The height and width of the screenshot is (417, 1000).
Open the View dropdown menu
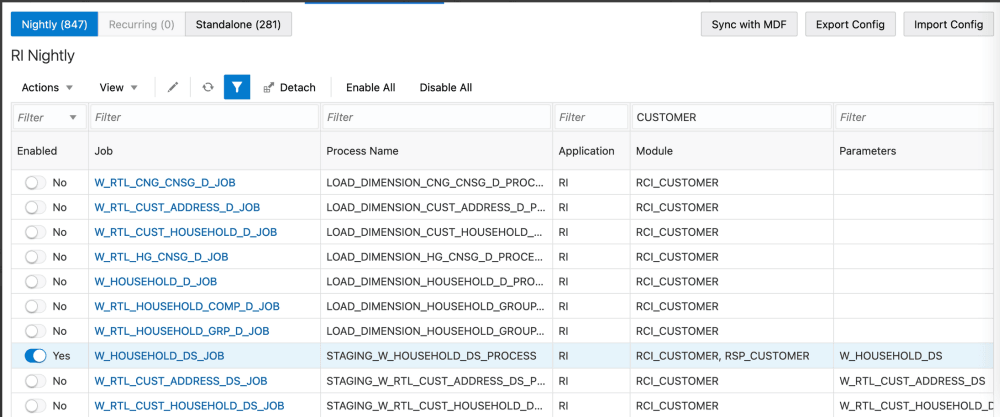tap(119, 87)
